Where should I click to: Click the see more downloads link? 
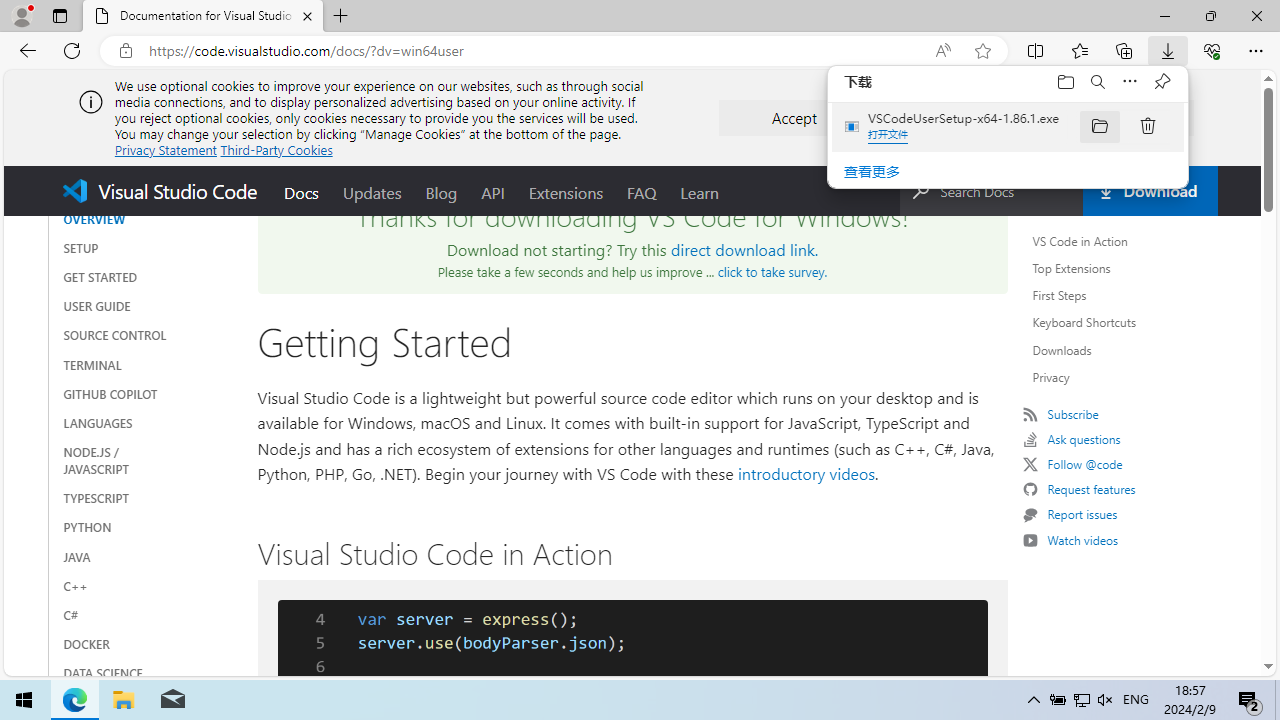tap(872, 172)
